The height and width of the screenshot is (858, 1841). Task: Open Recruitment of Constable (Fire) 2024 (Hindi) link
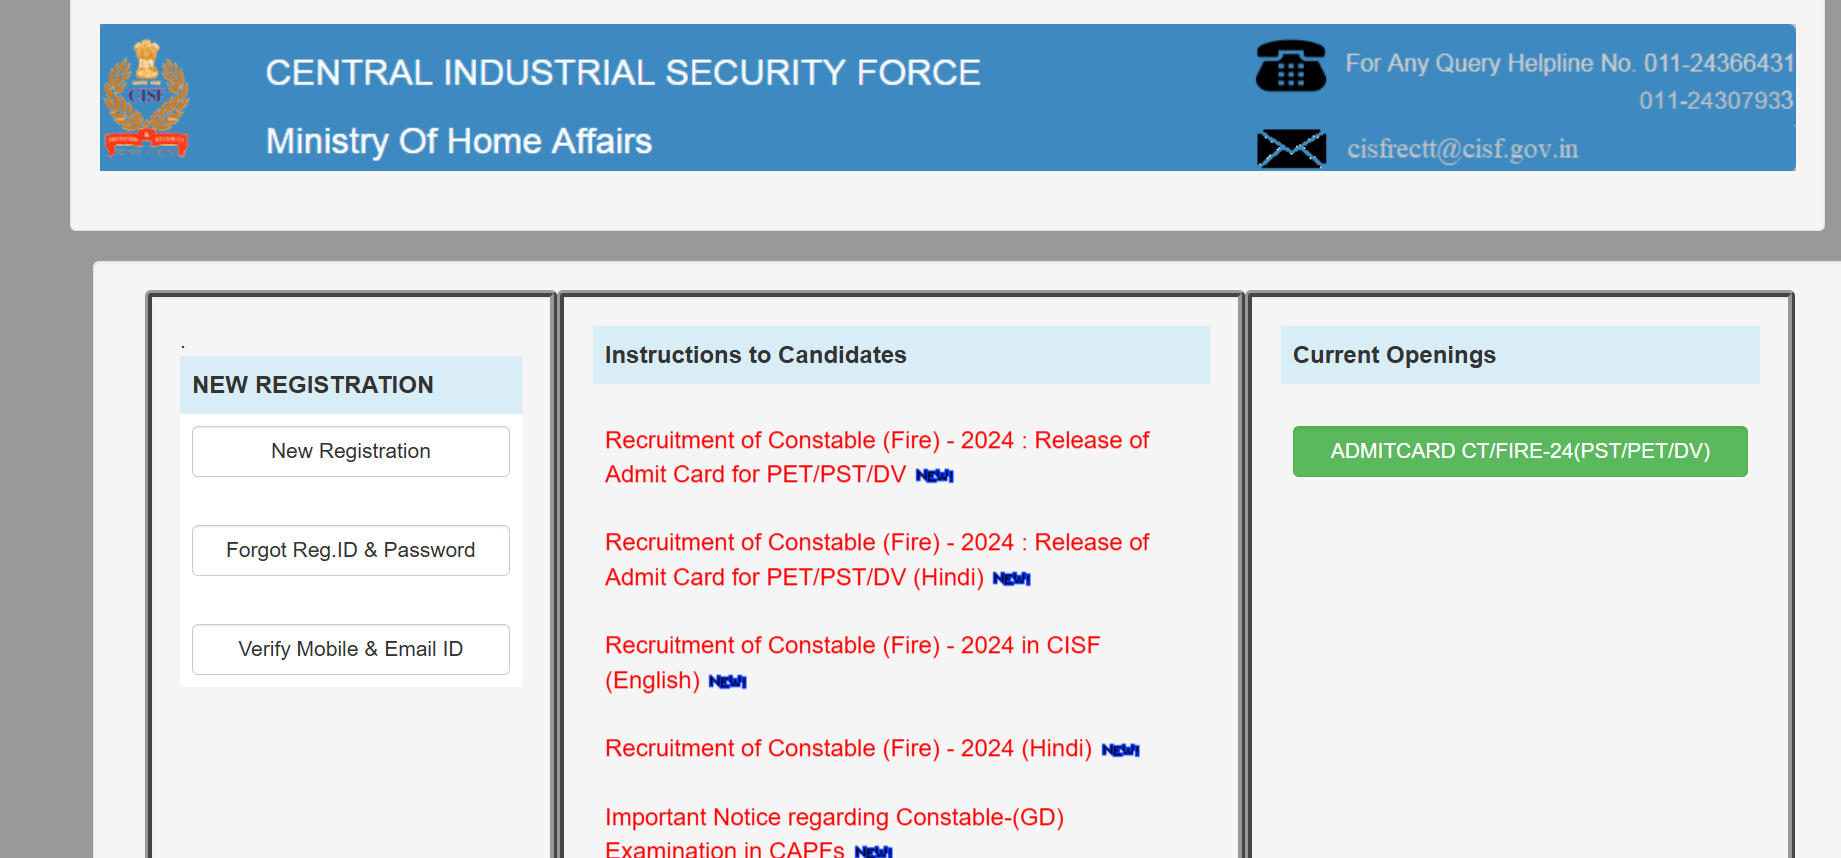point(848,748)
